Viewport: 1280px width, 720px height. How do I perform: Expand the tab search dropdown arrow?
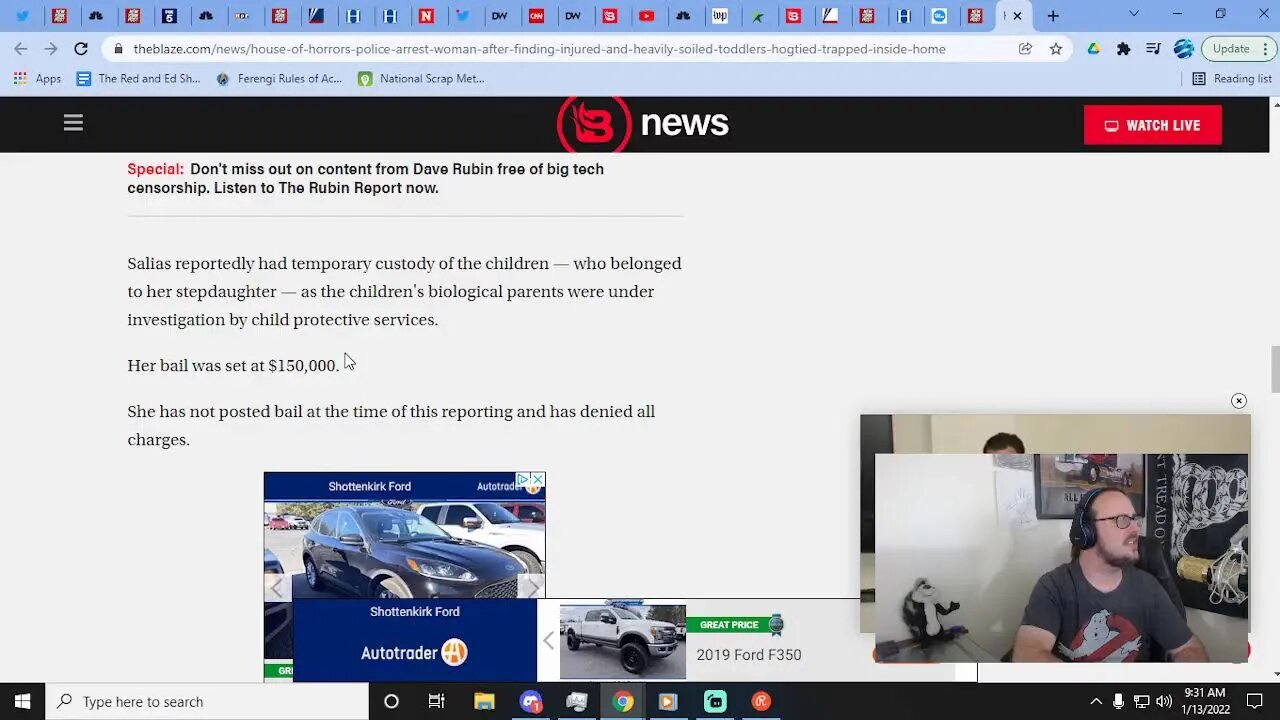[1133, 14]
